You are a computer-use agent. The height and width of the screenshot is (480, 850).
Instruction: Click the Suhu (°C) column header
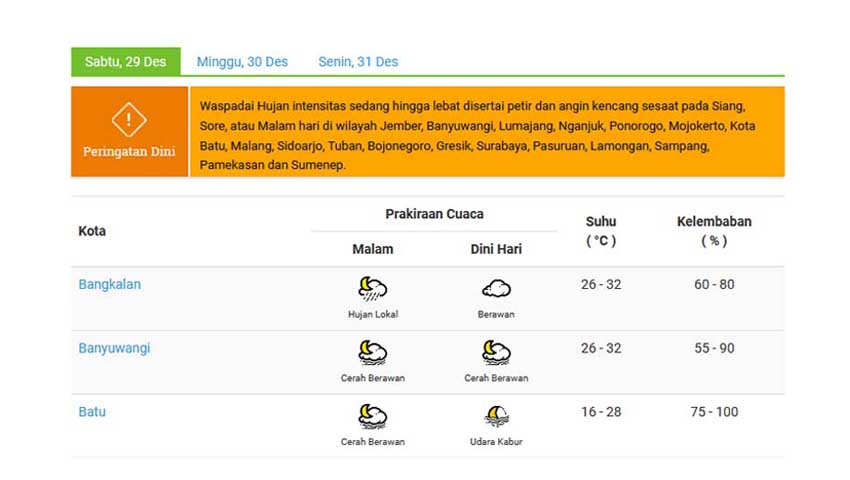click(x=601, y=231)
